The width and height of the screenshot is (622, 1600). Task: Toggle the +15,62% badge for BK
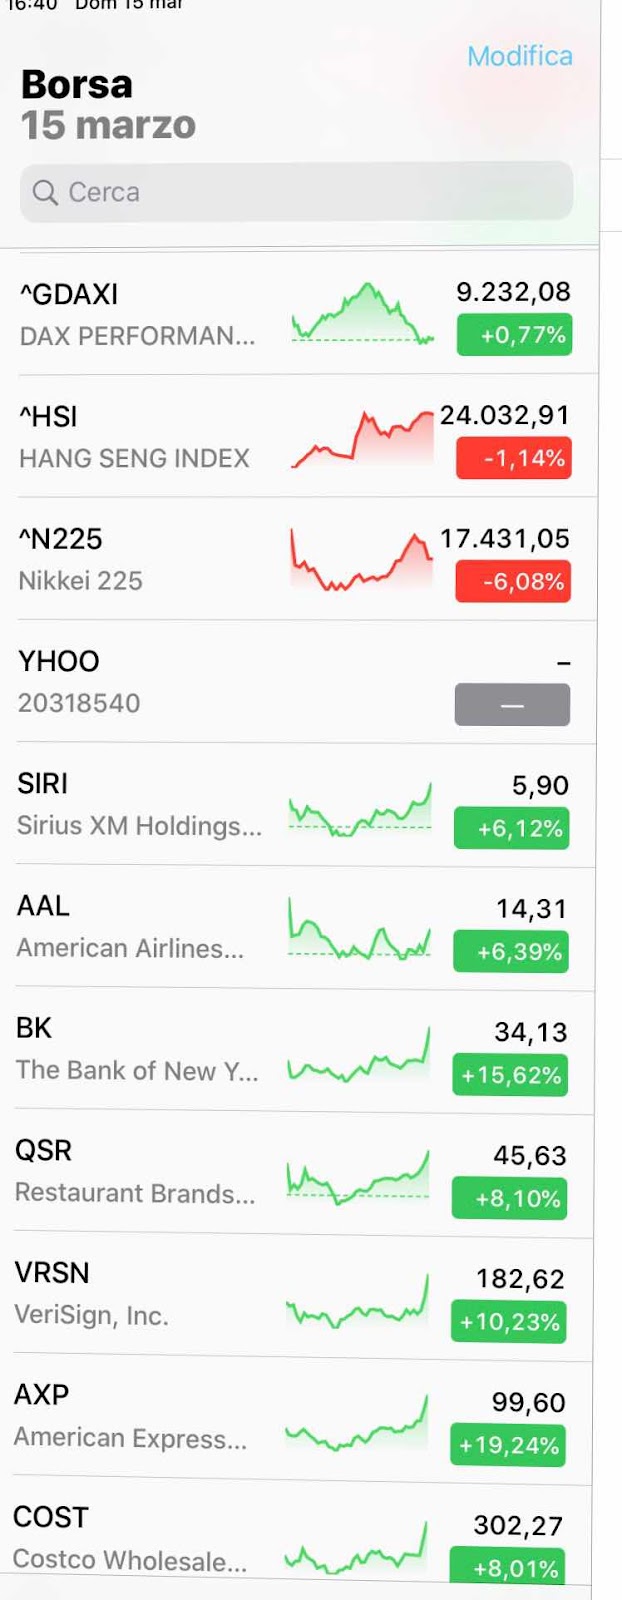point(510,1076)
